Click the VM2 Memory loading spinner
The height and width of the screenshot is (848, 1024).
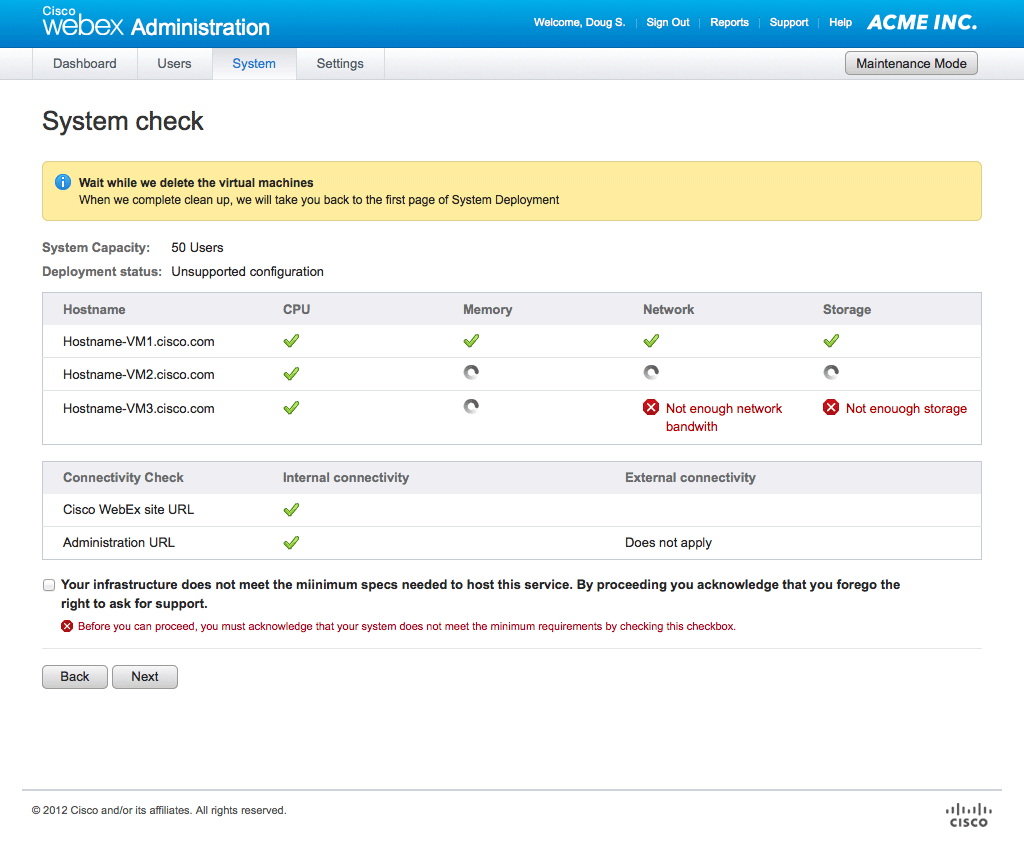tap(471, 373)
